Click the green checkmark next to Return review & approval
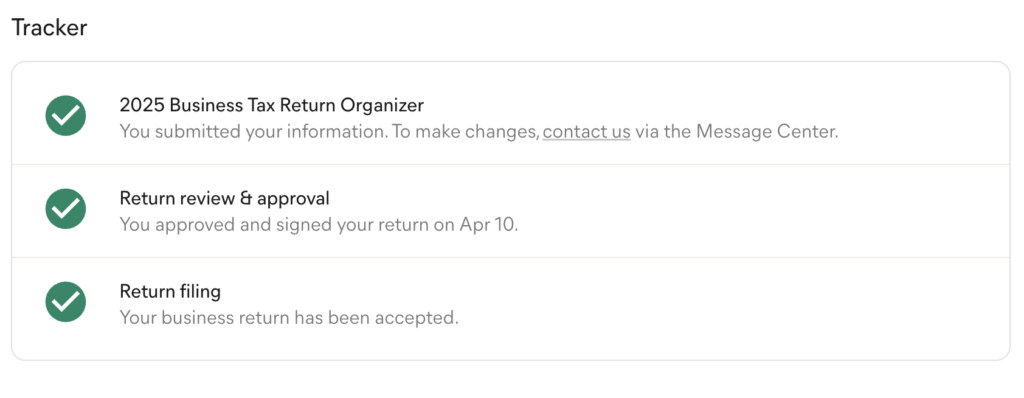Screen dimensions: 1024x398 tap(65, 208)
